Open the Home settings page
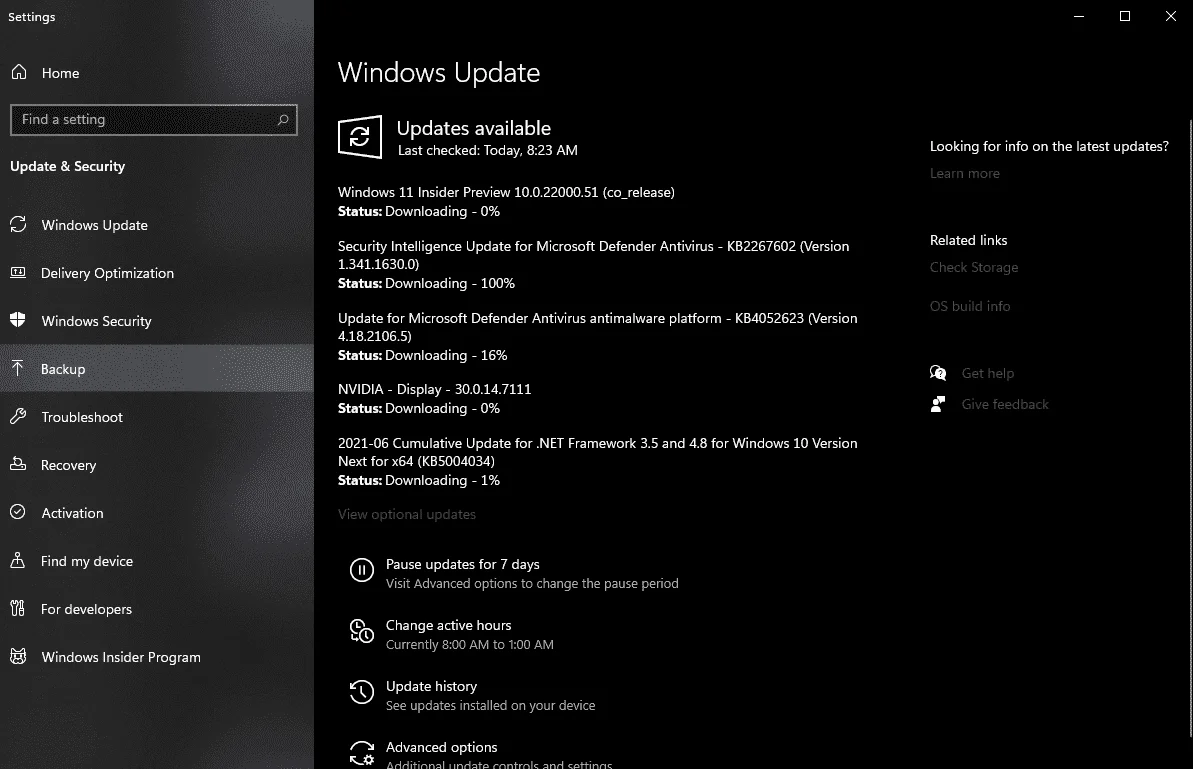Image resolution: width=1193 pixels, height=769 pixels. tap(157, 72)
